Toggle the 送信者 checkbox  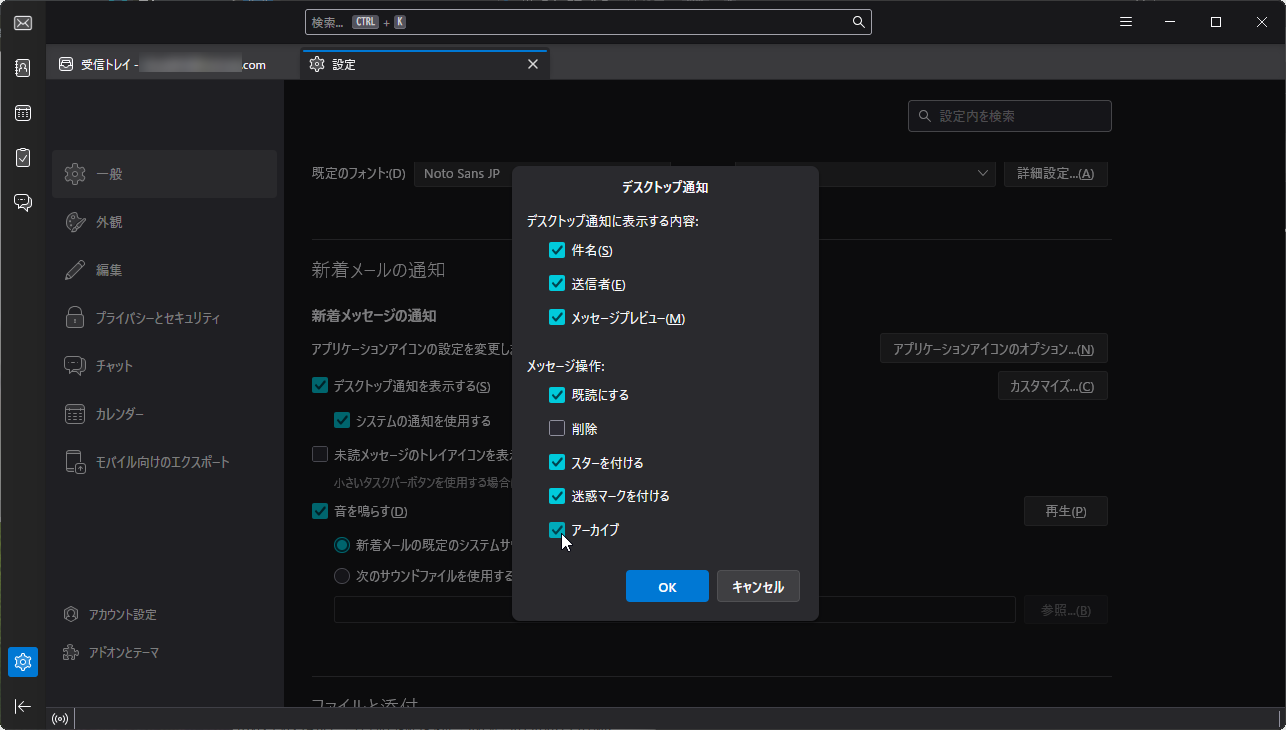tap(558, 284)
